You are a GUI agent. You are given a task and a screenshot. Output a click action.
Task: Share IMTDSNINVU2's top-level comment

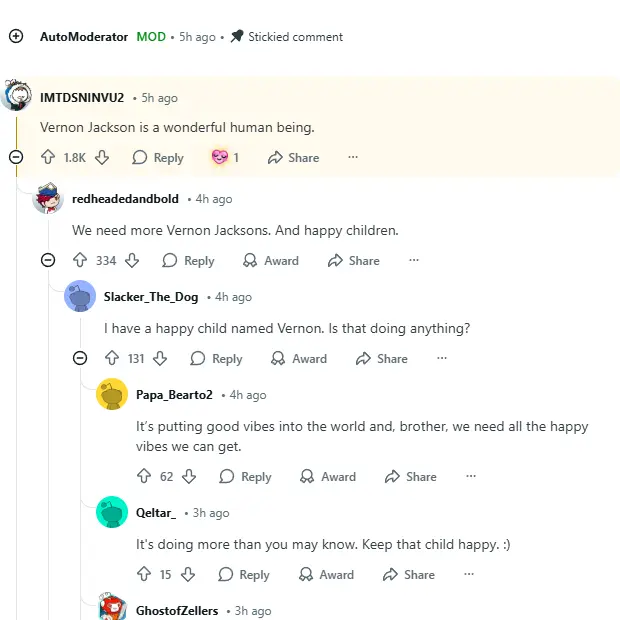(293, 158)
